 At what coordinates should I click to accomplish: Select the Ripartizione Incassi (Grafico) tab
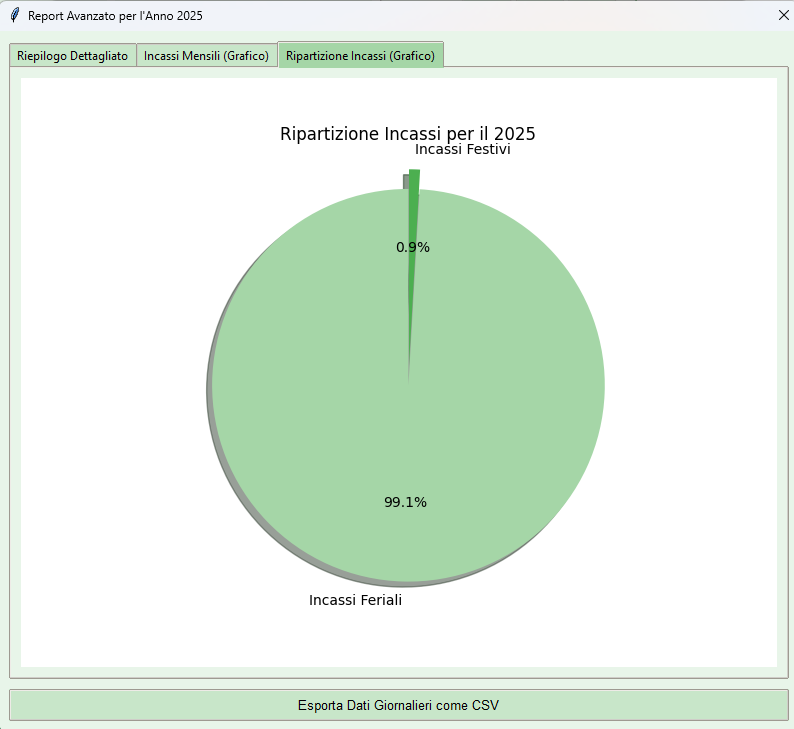(360, 56)
